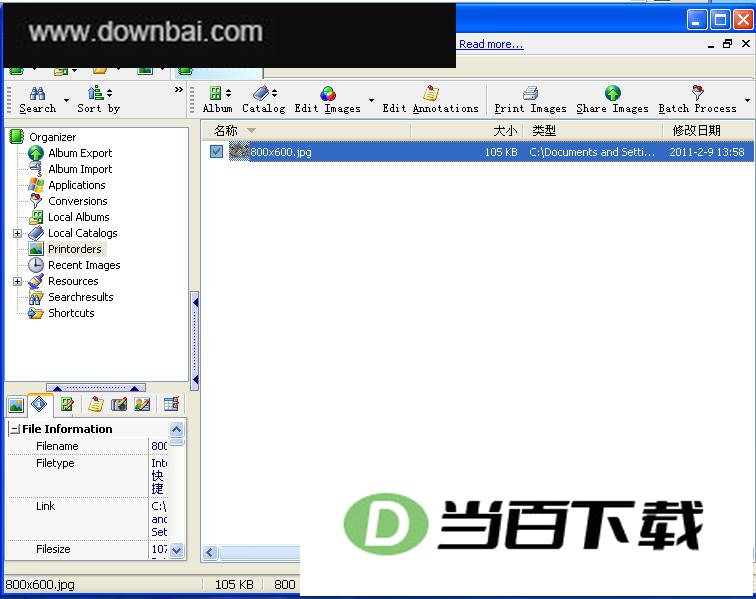Image resolution: width=756 pixels, height=599 pixels.
Task: Toggle the 800x600.jpg checkbox
Action: click(x=216, y=151)
